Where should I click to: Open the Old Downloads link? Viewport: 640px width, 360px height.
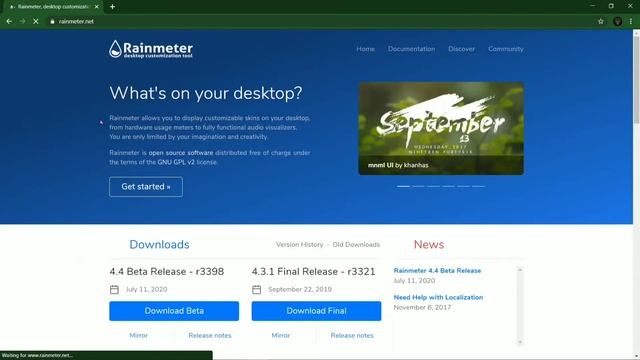pos(356,244)
